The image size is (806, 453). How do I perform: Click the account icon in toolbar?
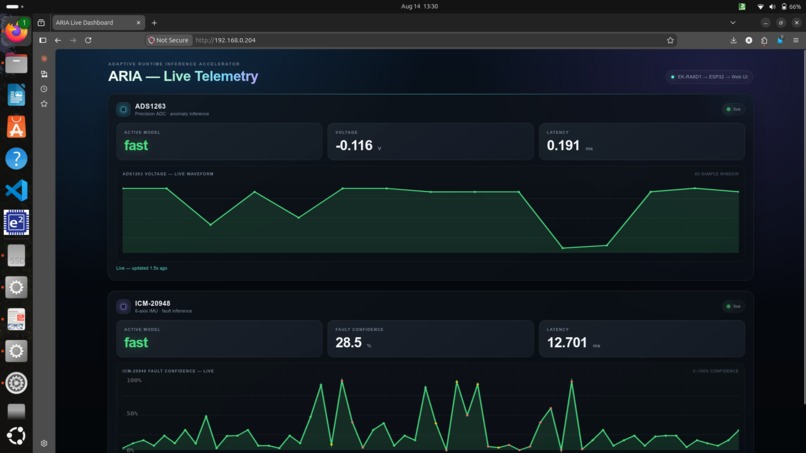(x=749, y=40)
